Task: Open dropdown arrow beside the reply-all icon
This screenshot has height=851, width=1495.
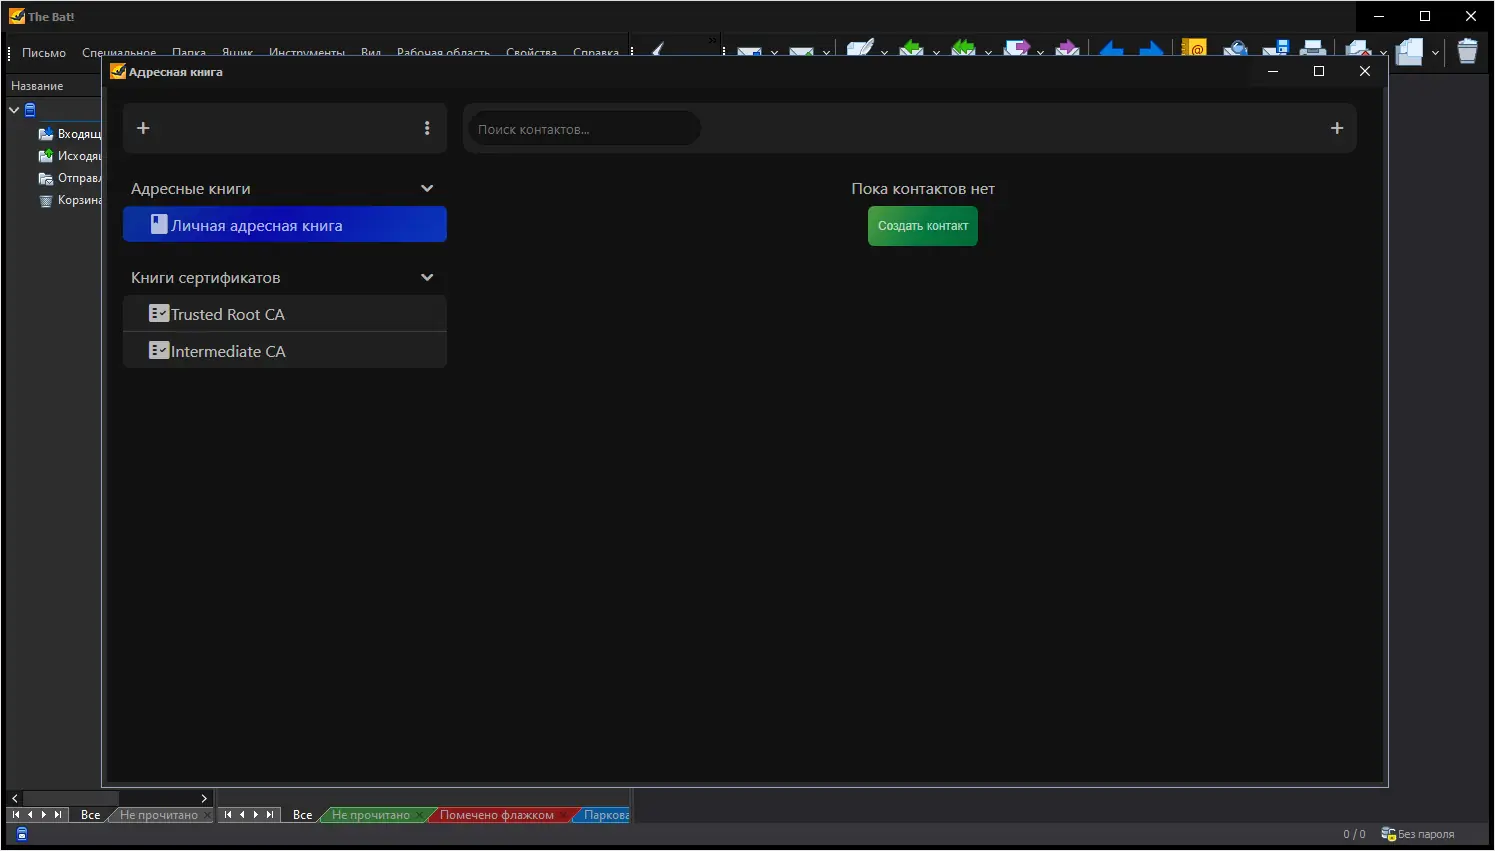Action: [988, 51]
